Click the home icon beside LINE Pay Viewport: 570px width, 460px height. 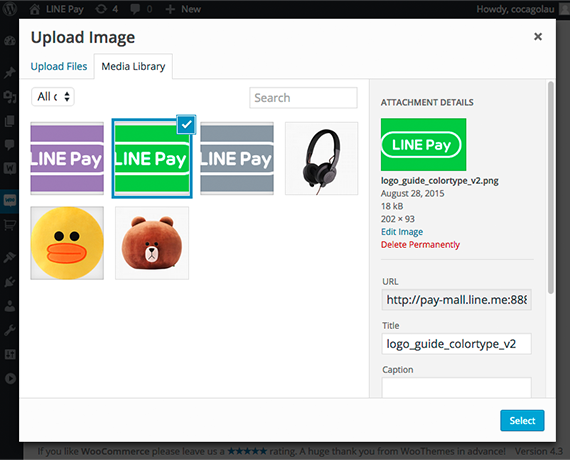[35, 9]
